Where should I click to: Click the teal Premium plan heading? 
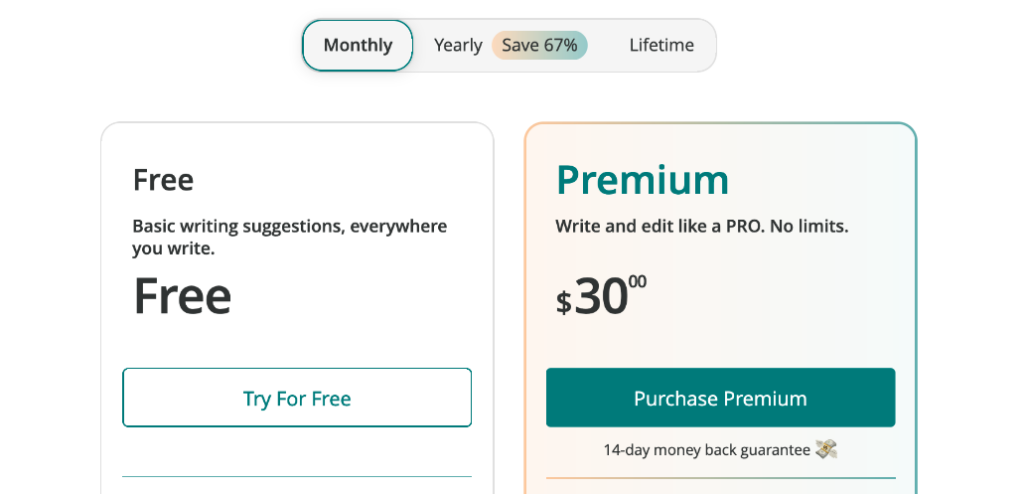point(642,180)
